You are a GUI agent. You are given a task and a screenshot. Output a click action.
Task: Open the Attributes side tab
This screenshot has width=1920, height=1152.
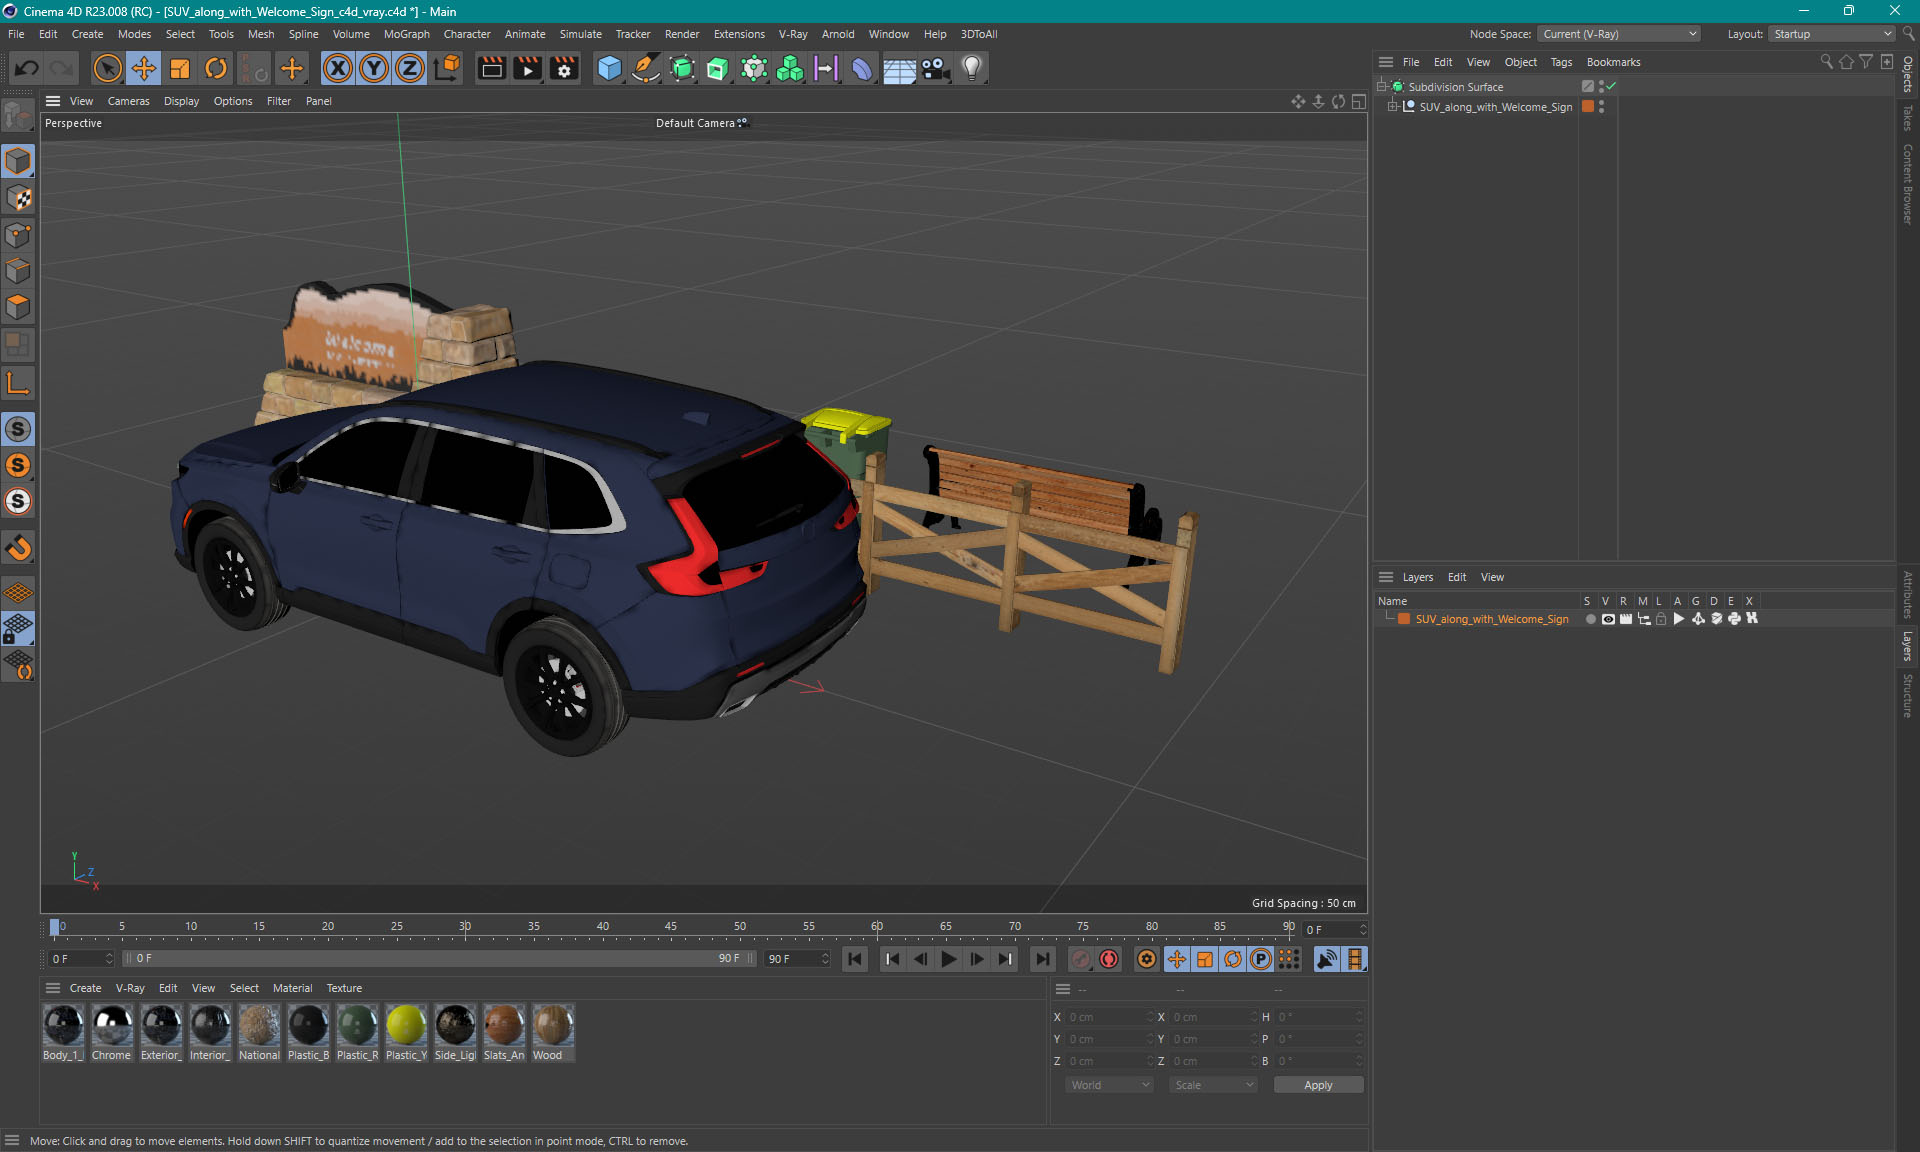click(x=1908, y=594)
